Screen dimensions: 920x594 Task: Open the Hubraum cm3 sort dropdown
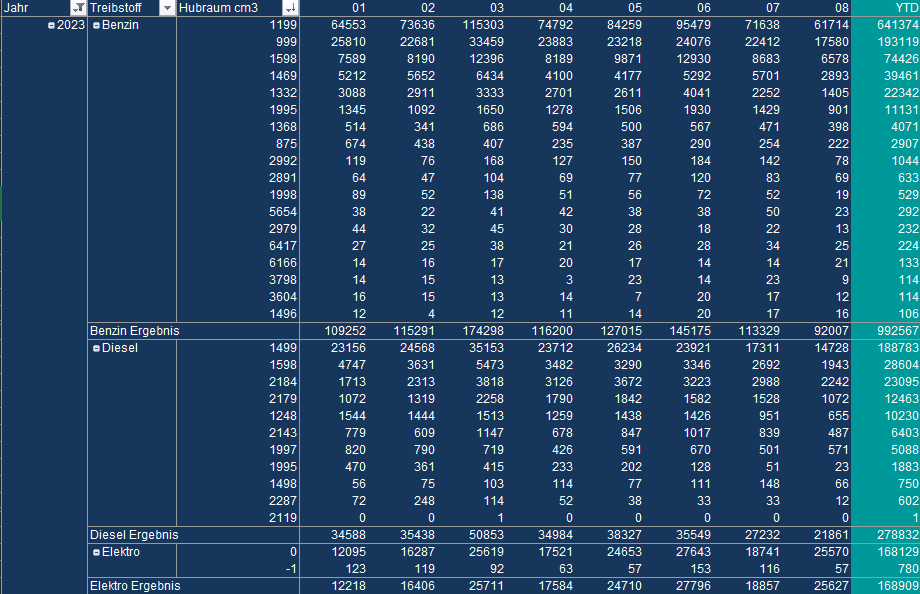tap(290, 8)
